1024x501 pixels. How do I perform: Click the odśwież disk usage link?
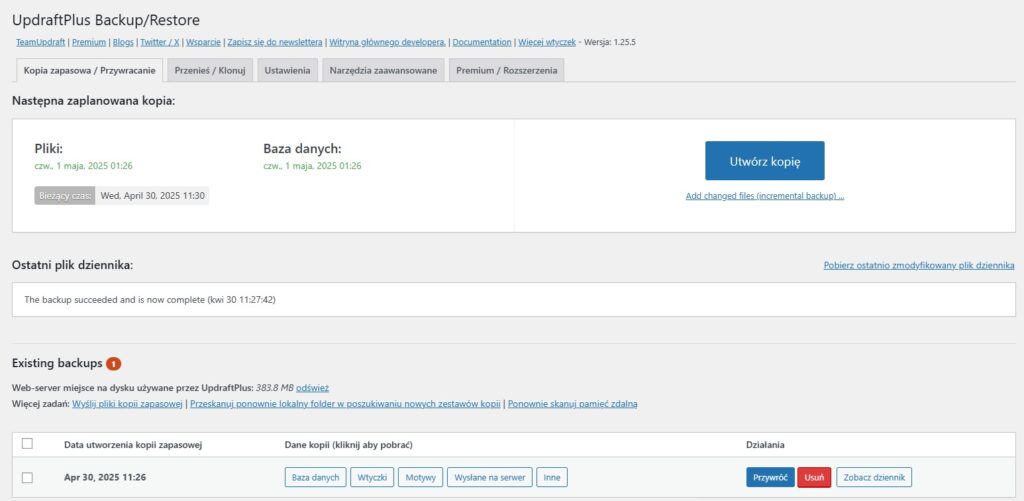tap(313, 388)
